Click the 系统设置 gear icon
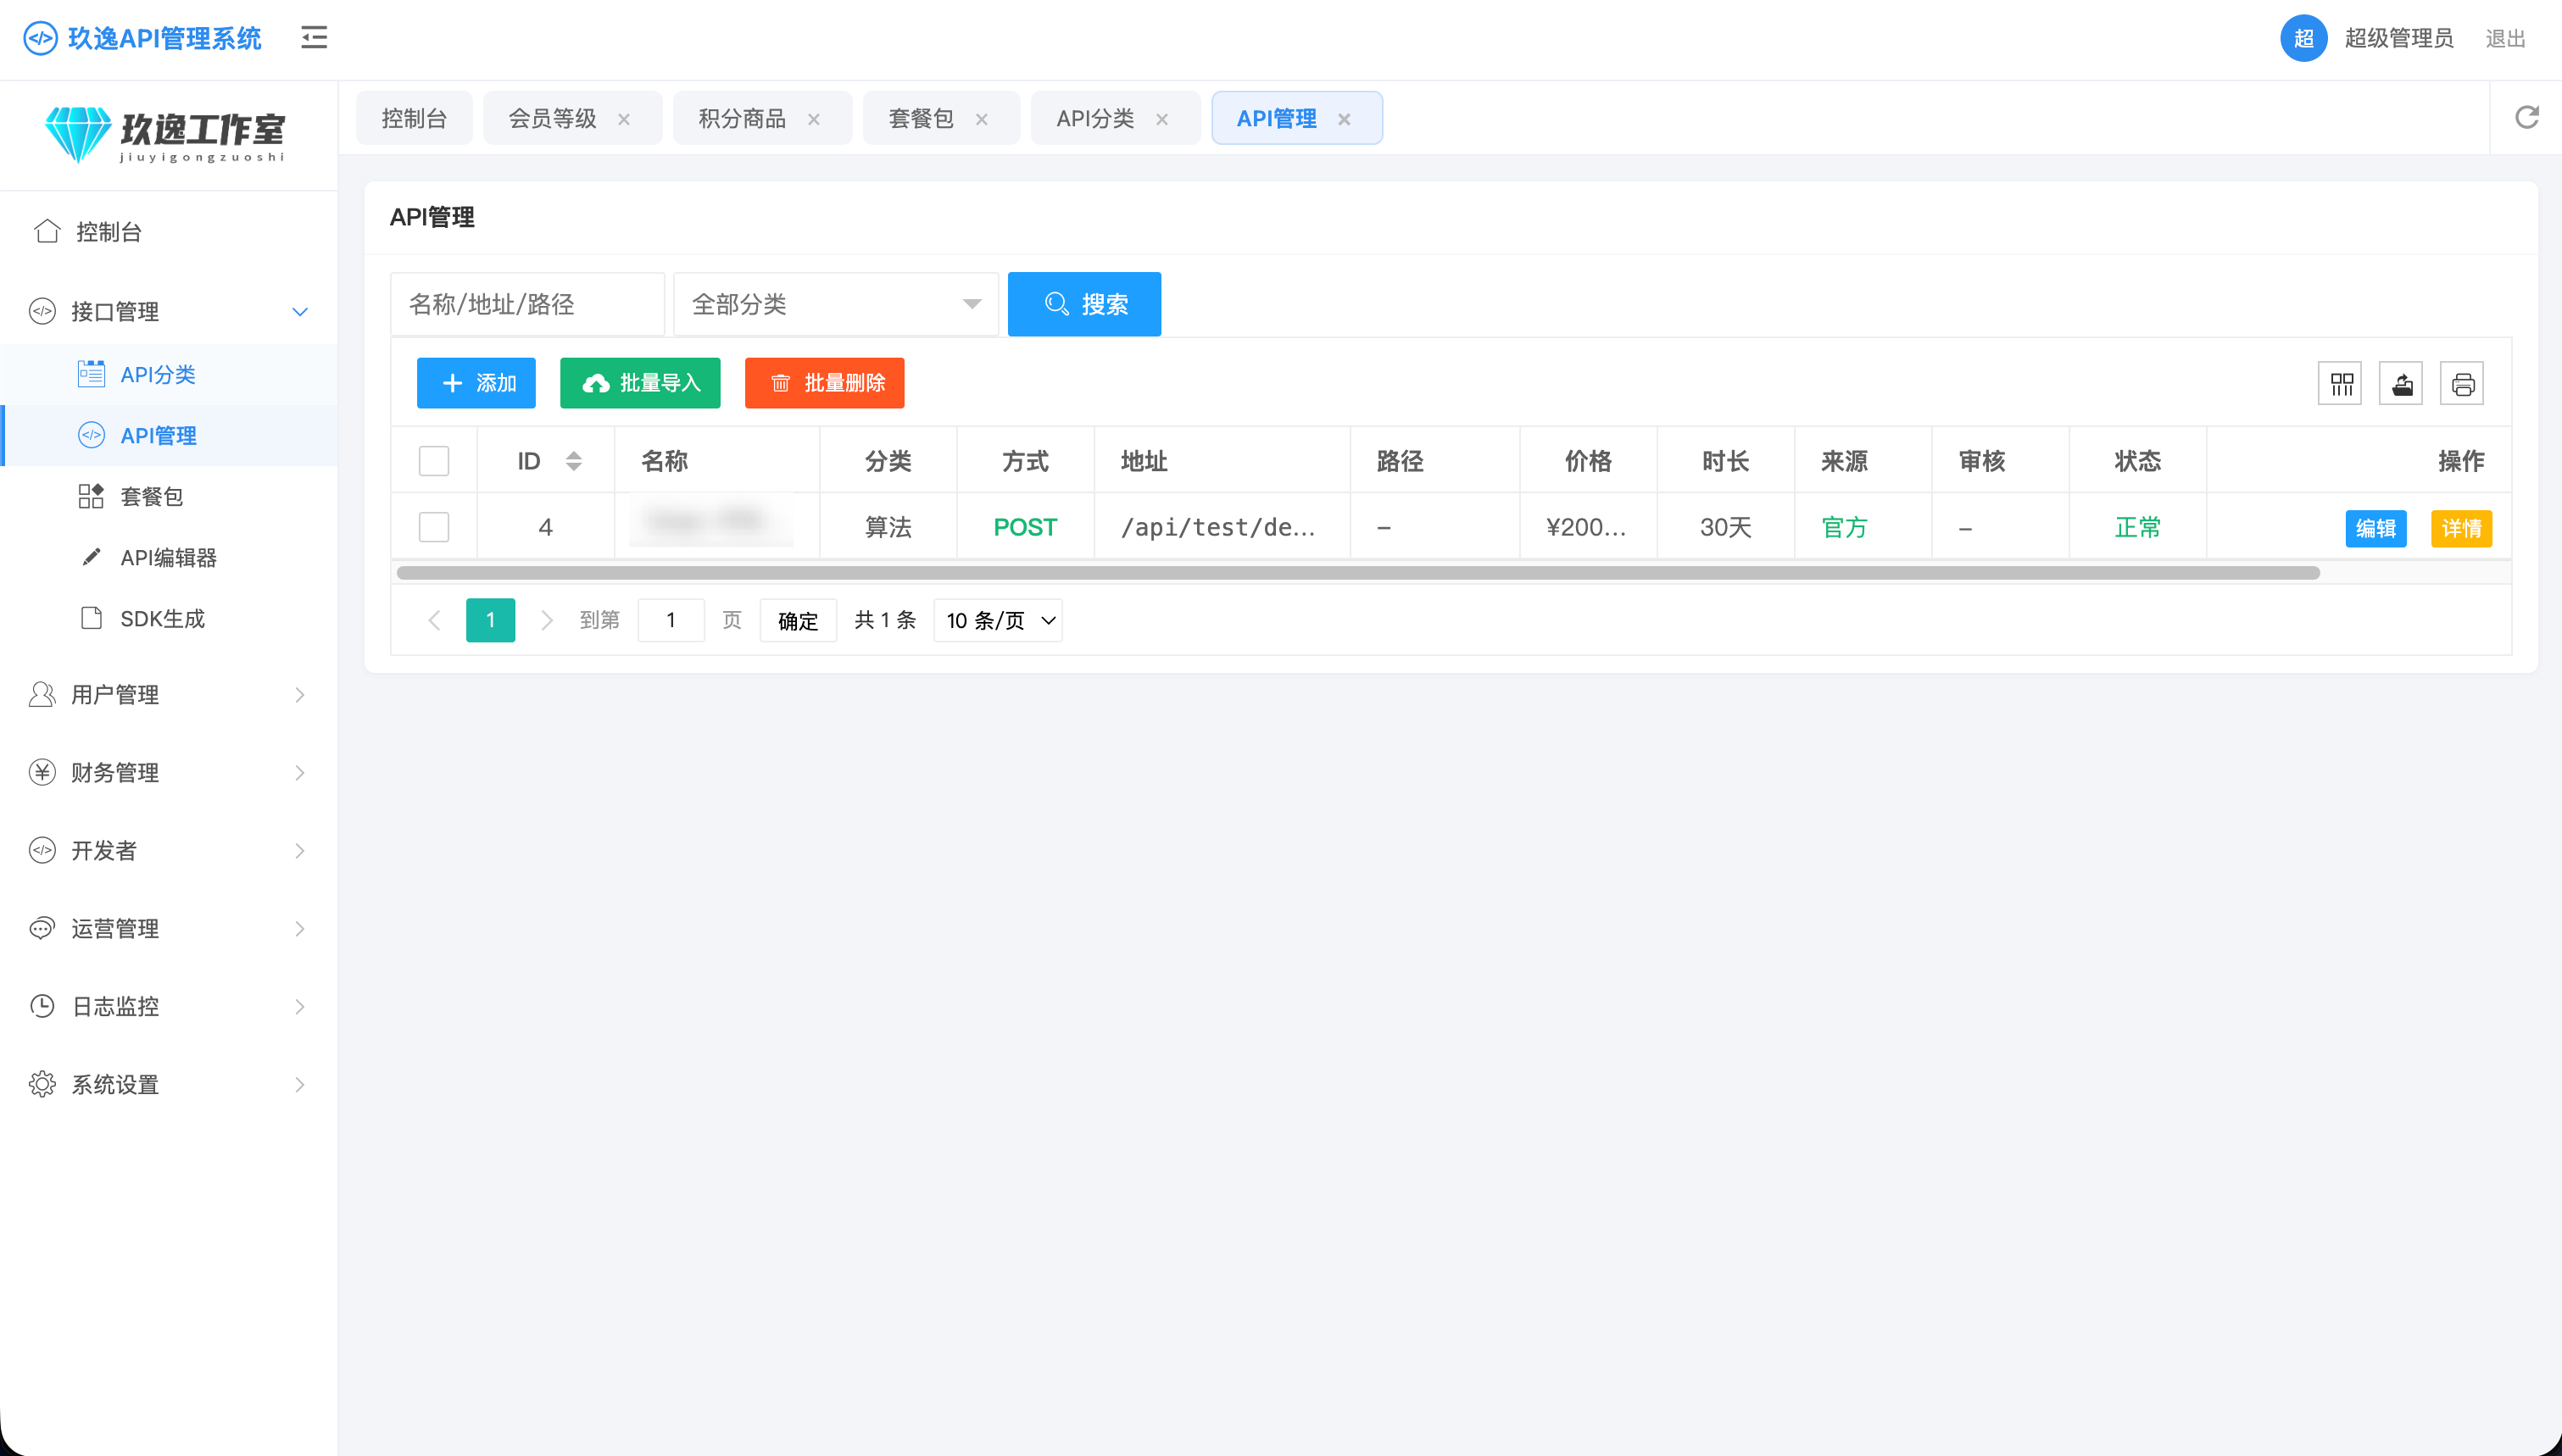Screen dimensions: 2562x1456 tap(42, 1084)
